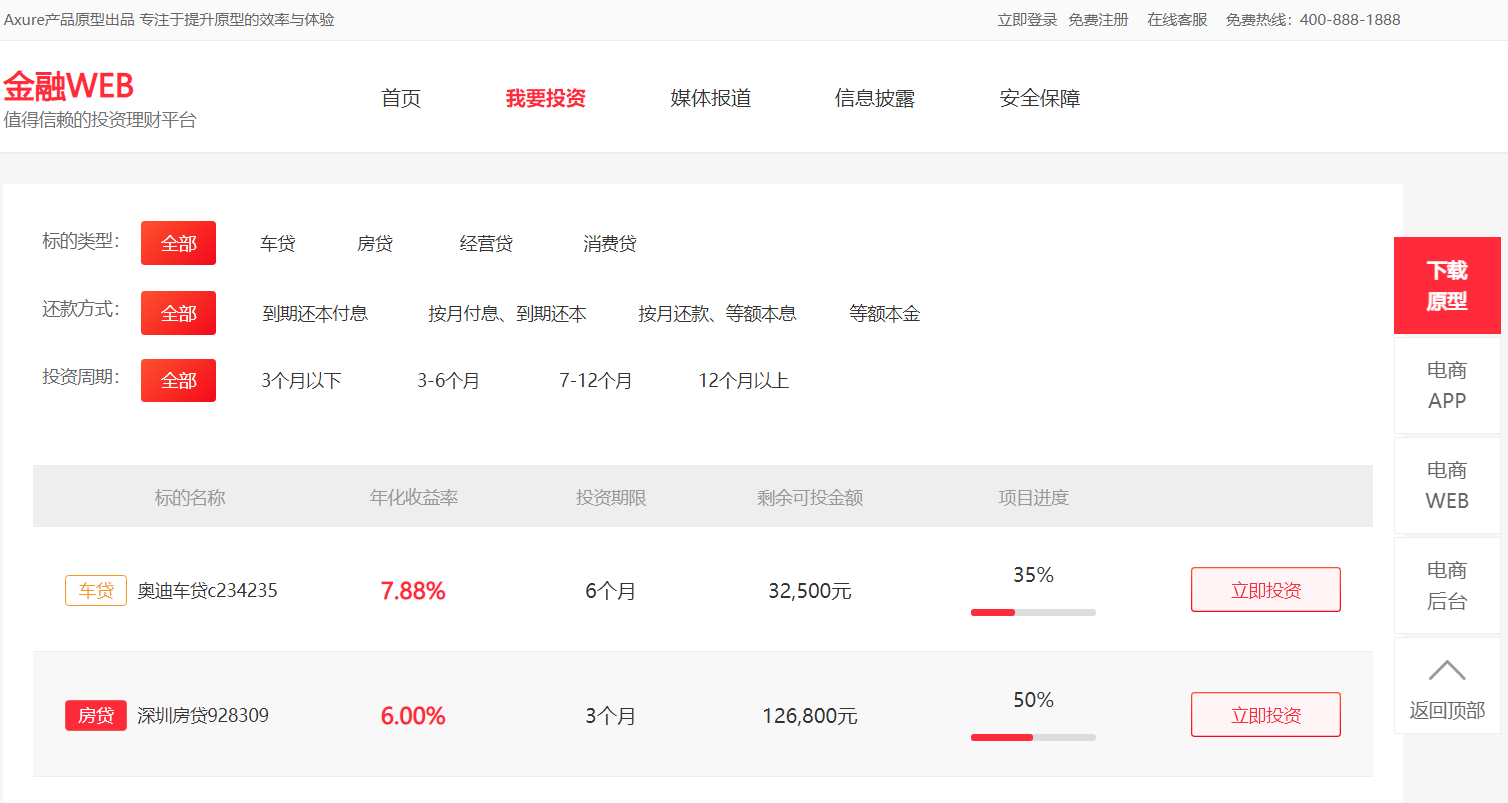Click the orange 车贷 tag badge

(x=96, y=591)
